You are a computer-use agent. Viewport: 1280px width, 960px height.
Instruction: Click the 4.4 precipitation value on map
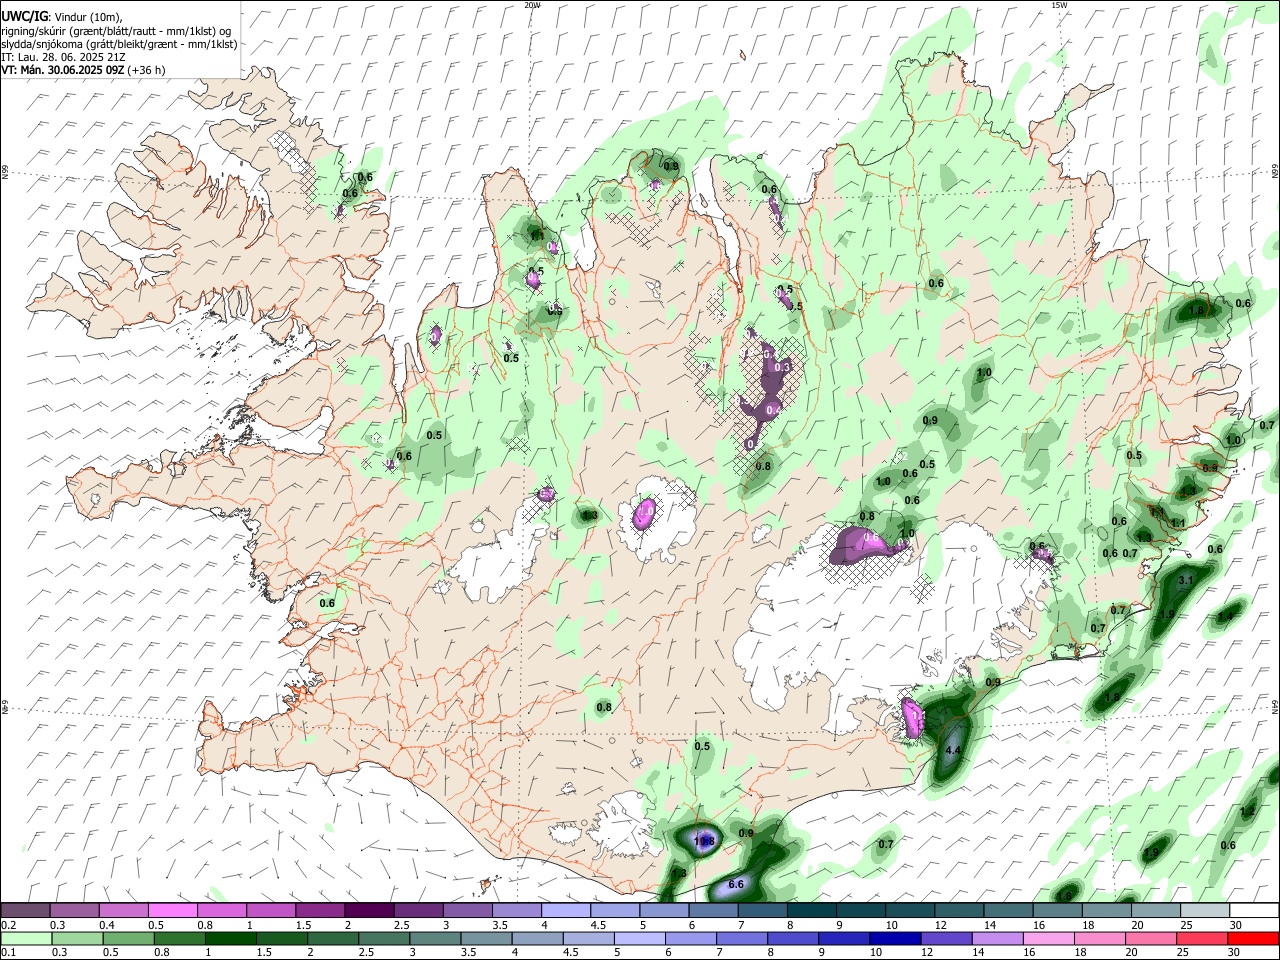coord(953,750)
